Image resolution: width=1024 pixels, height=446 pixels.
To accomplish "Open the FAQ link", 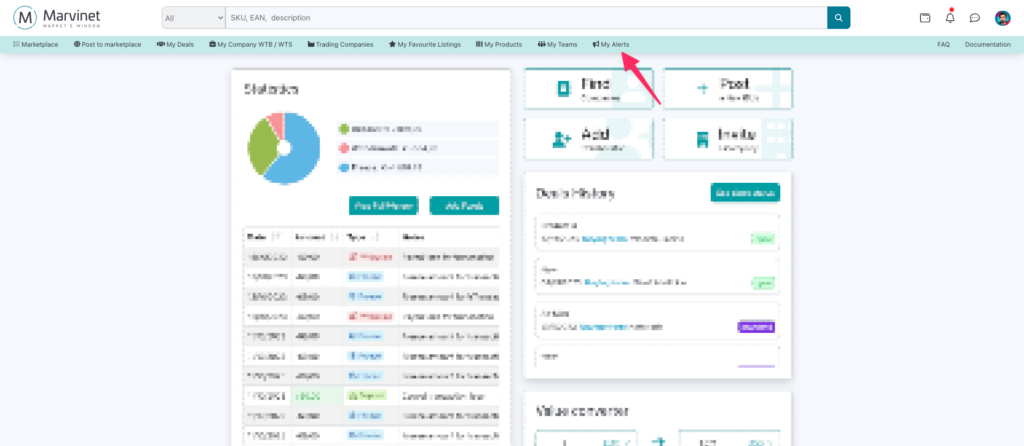I will coord(943,45).
